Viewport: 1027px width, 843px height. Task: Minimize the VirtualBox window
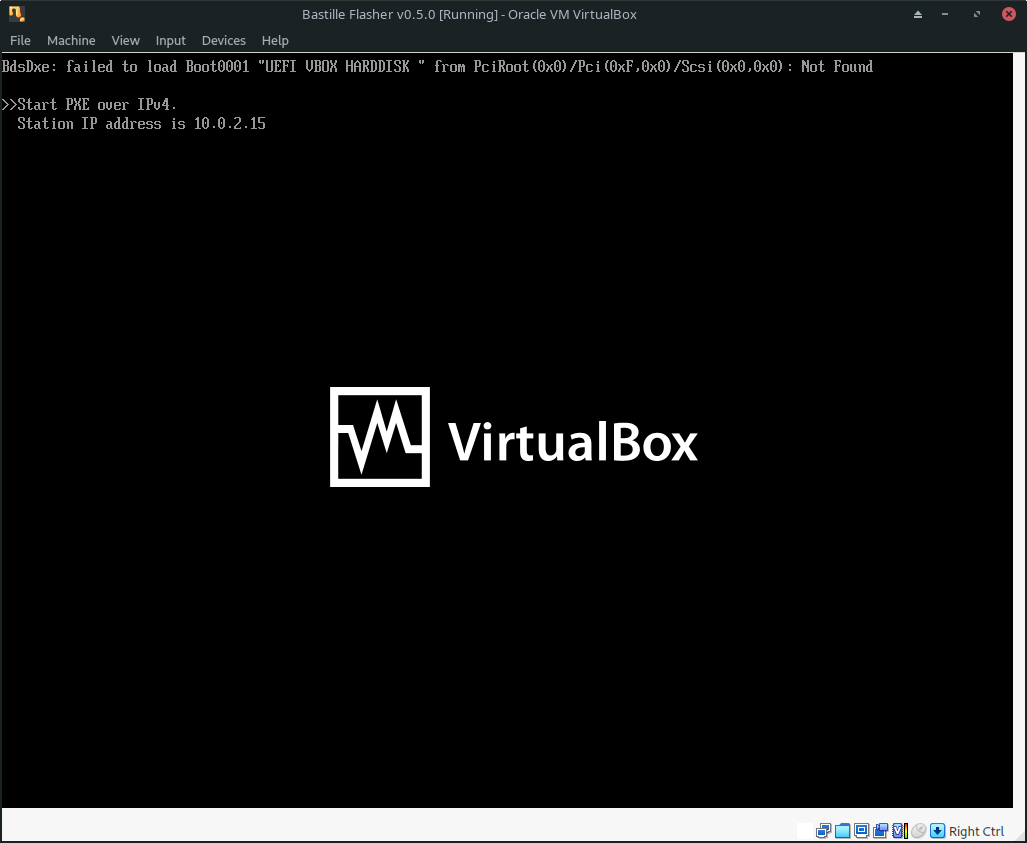click(x=944, y=14)
